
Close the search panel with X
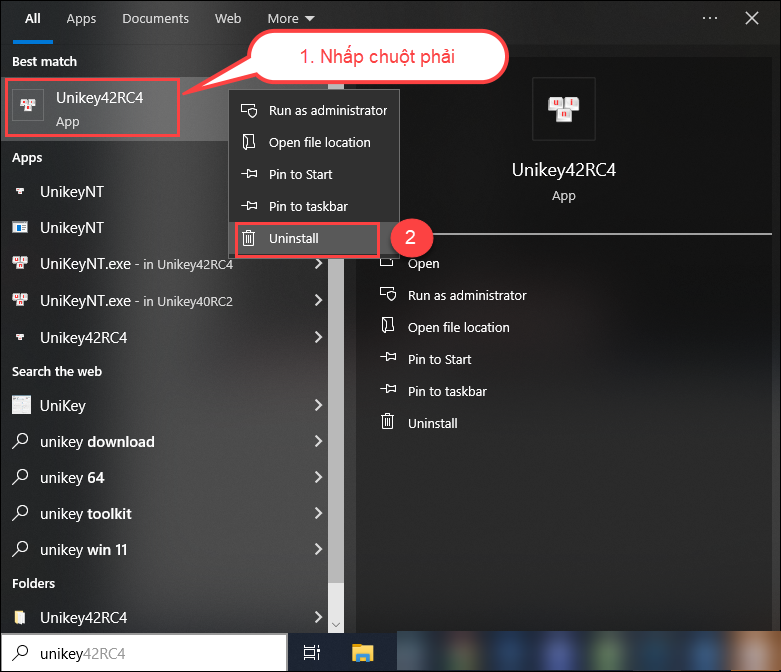tap(752, 18)
